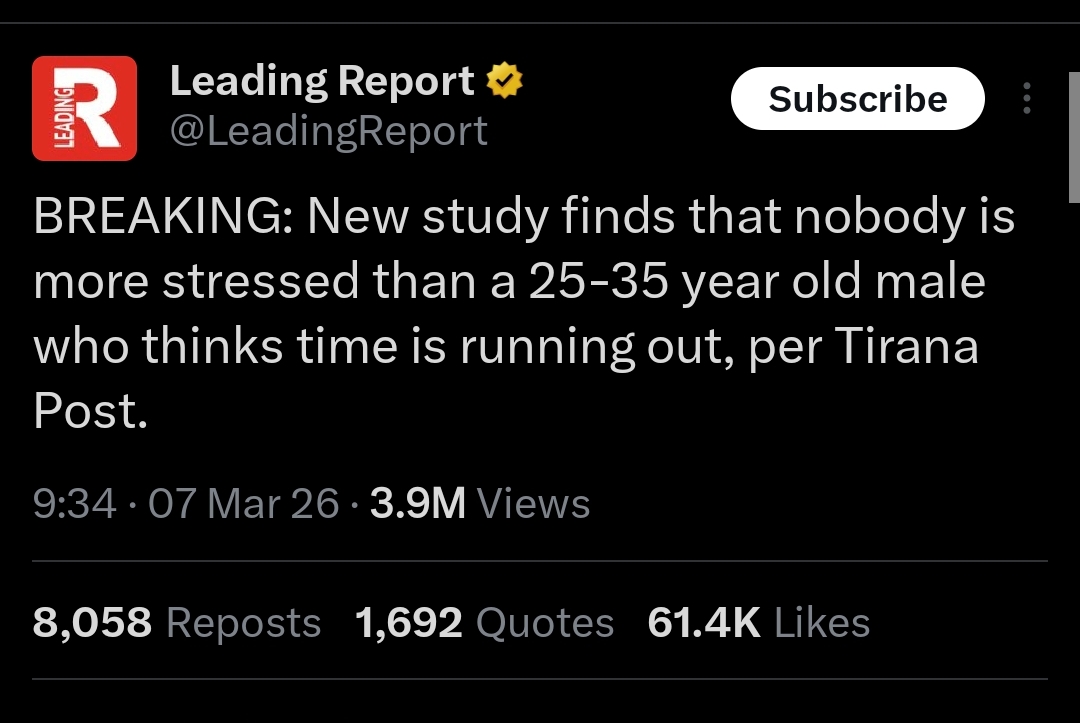1080x723 pixels.
Task: Click the Reposts label
Action: point(243,623)
